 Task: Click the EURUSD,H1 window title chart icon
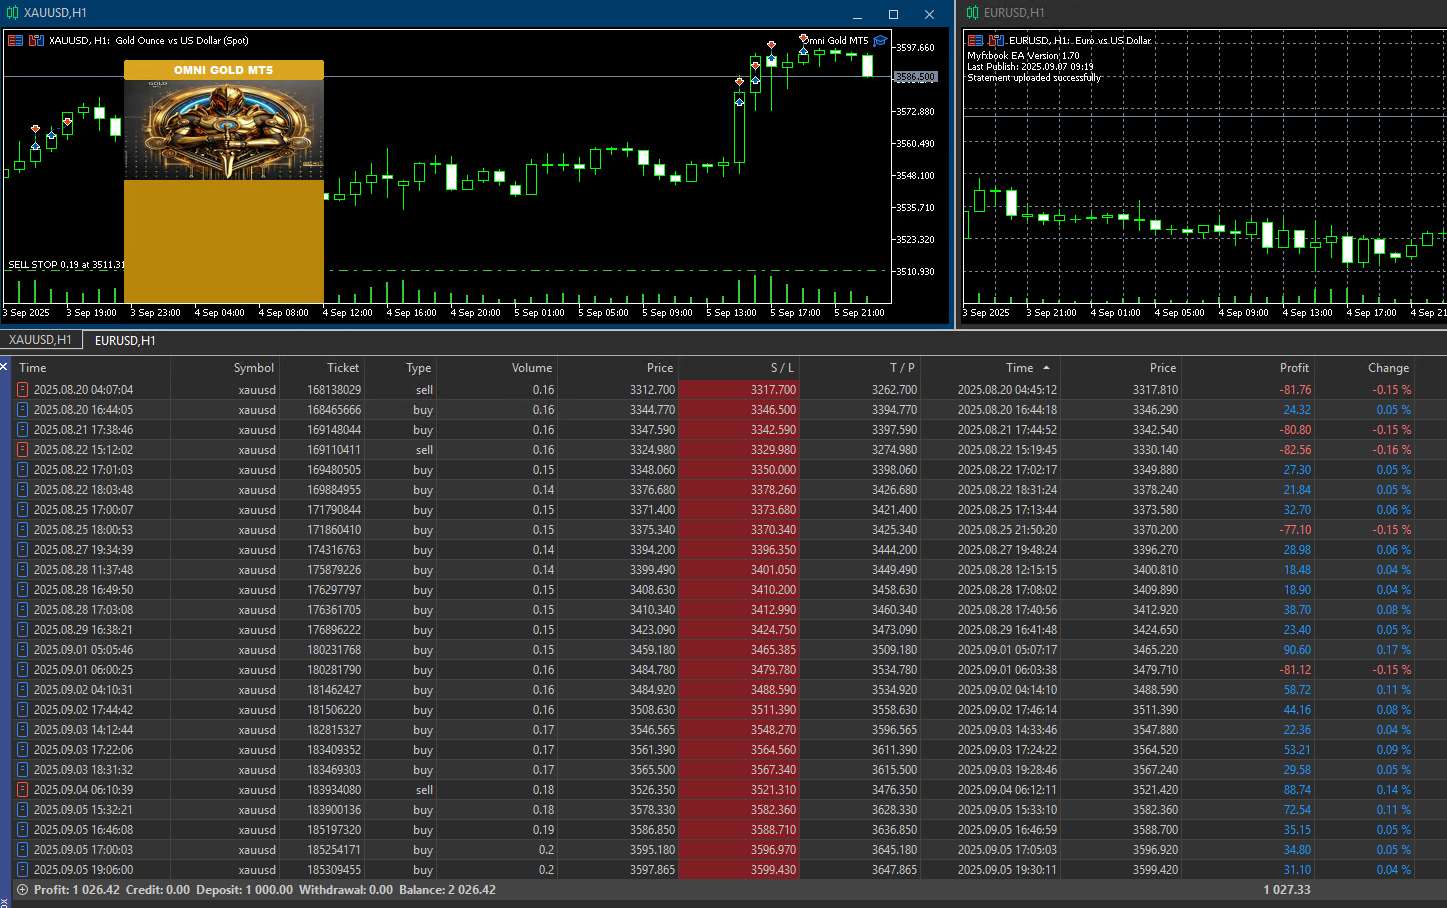pos(973,13)
